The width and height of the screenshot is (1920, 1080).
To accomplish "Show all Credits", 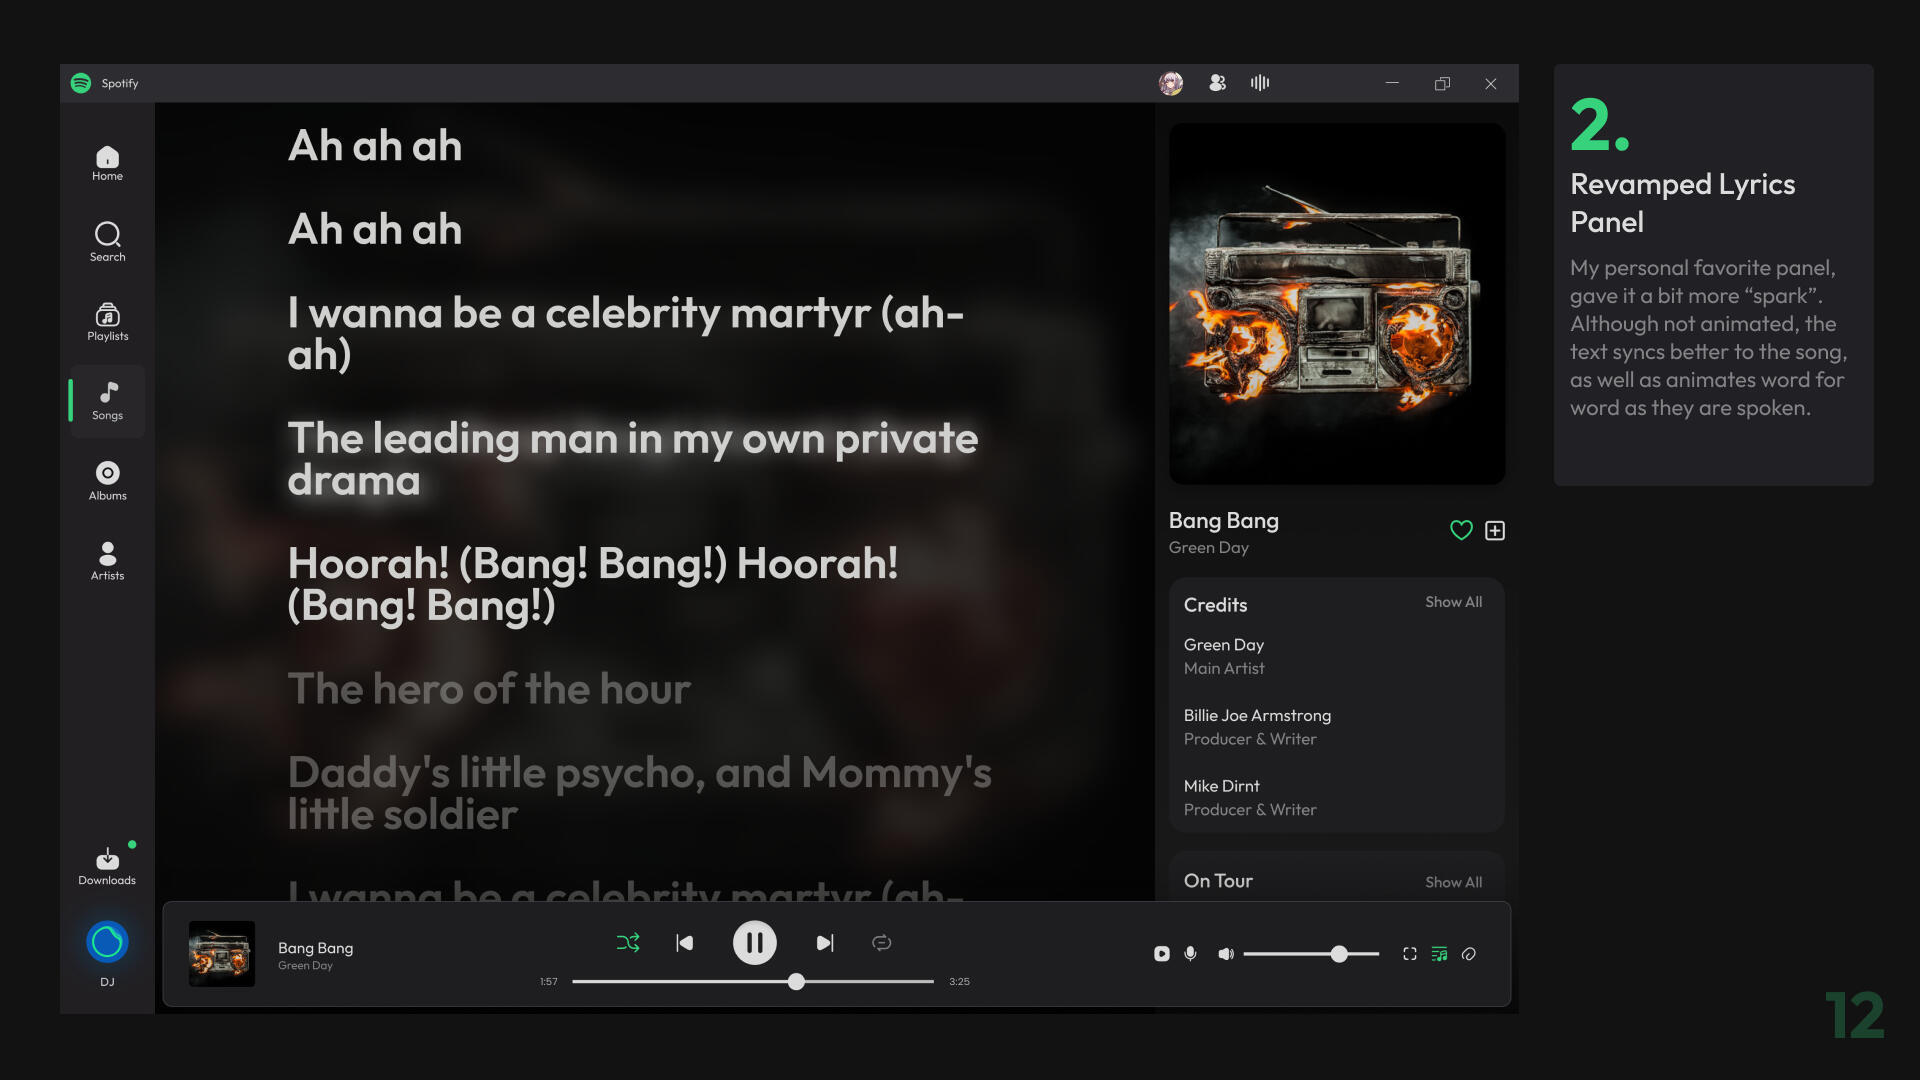I will [1453, 602].
